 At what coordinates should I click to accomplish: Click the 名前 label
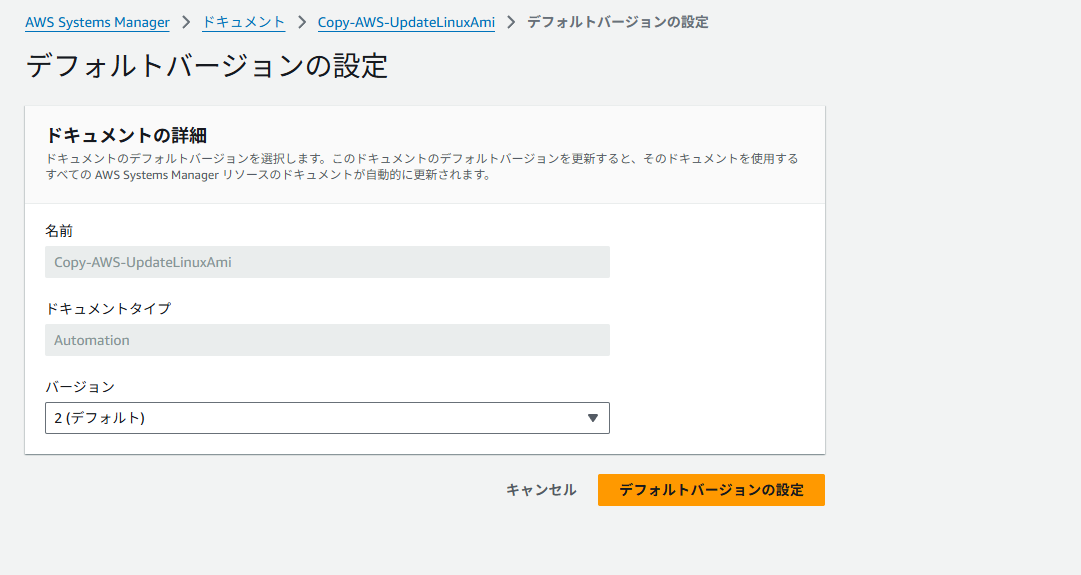click(59, 231)
